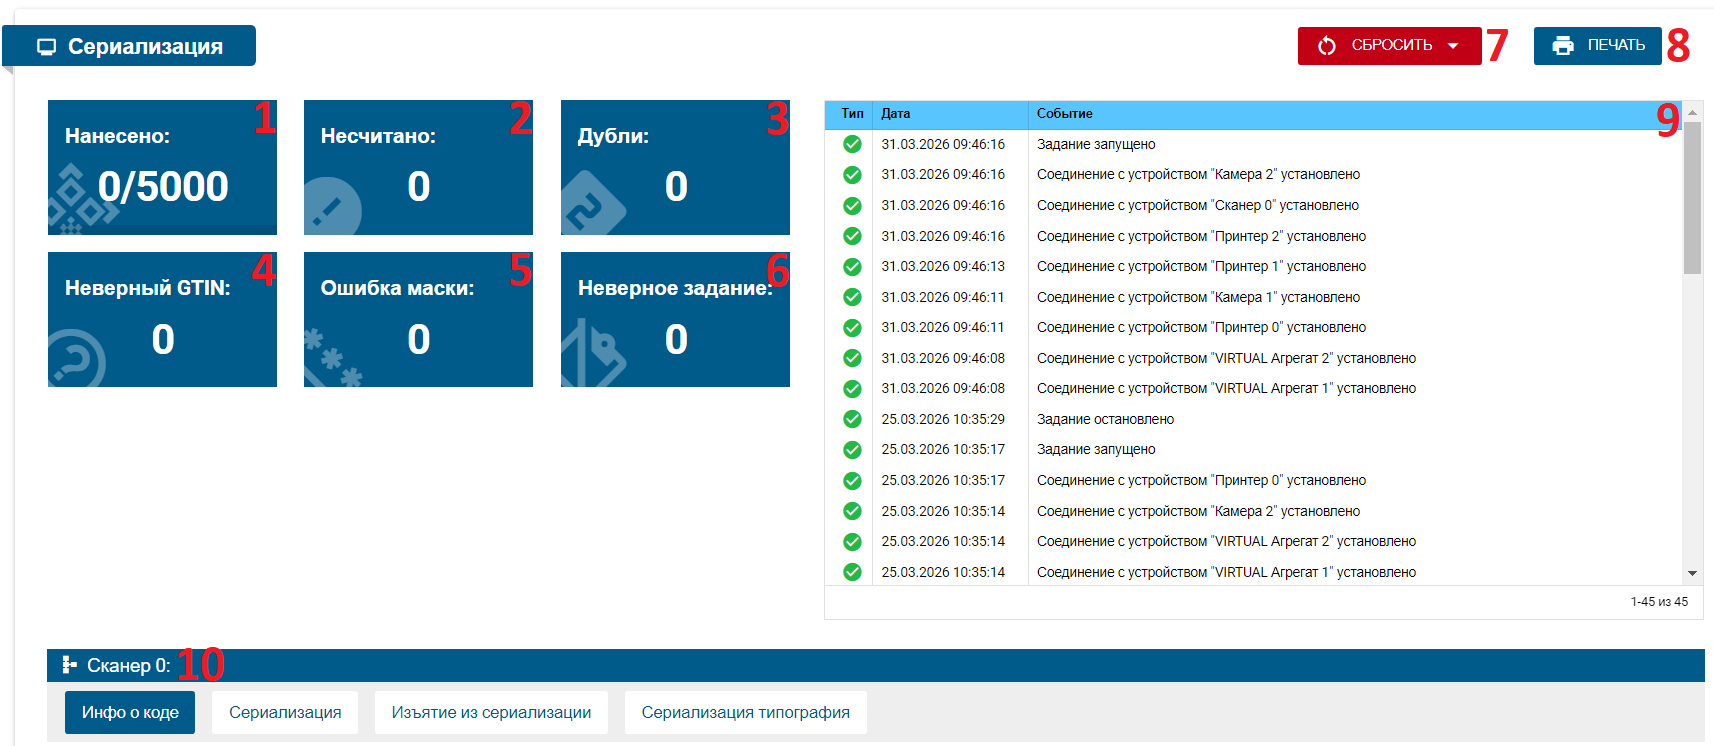Click the reset icon in СБРОСИТЬ button
Image resolution: width=1714 pixels, height=746 pixels.
point(1327,46)
